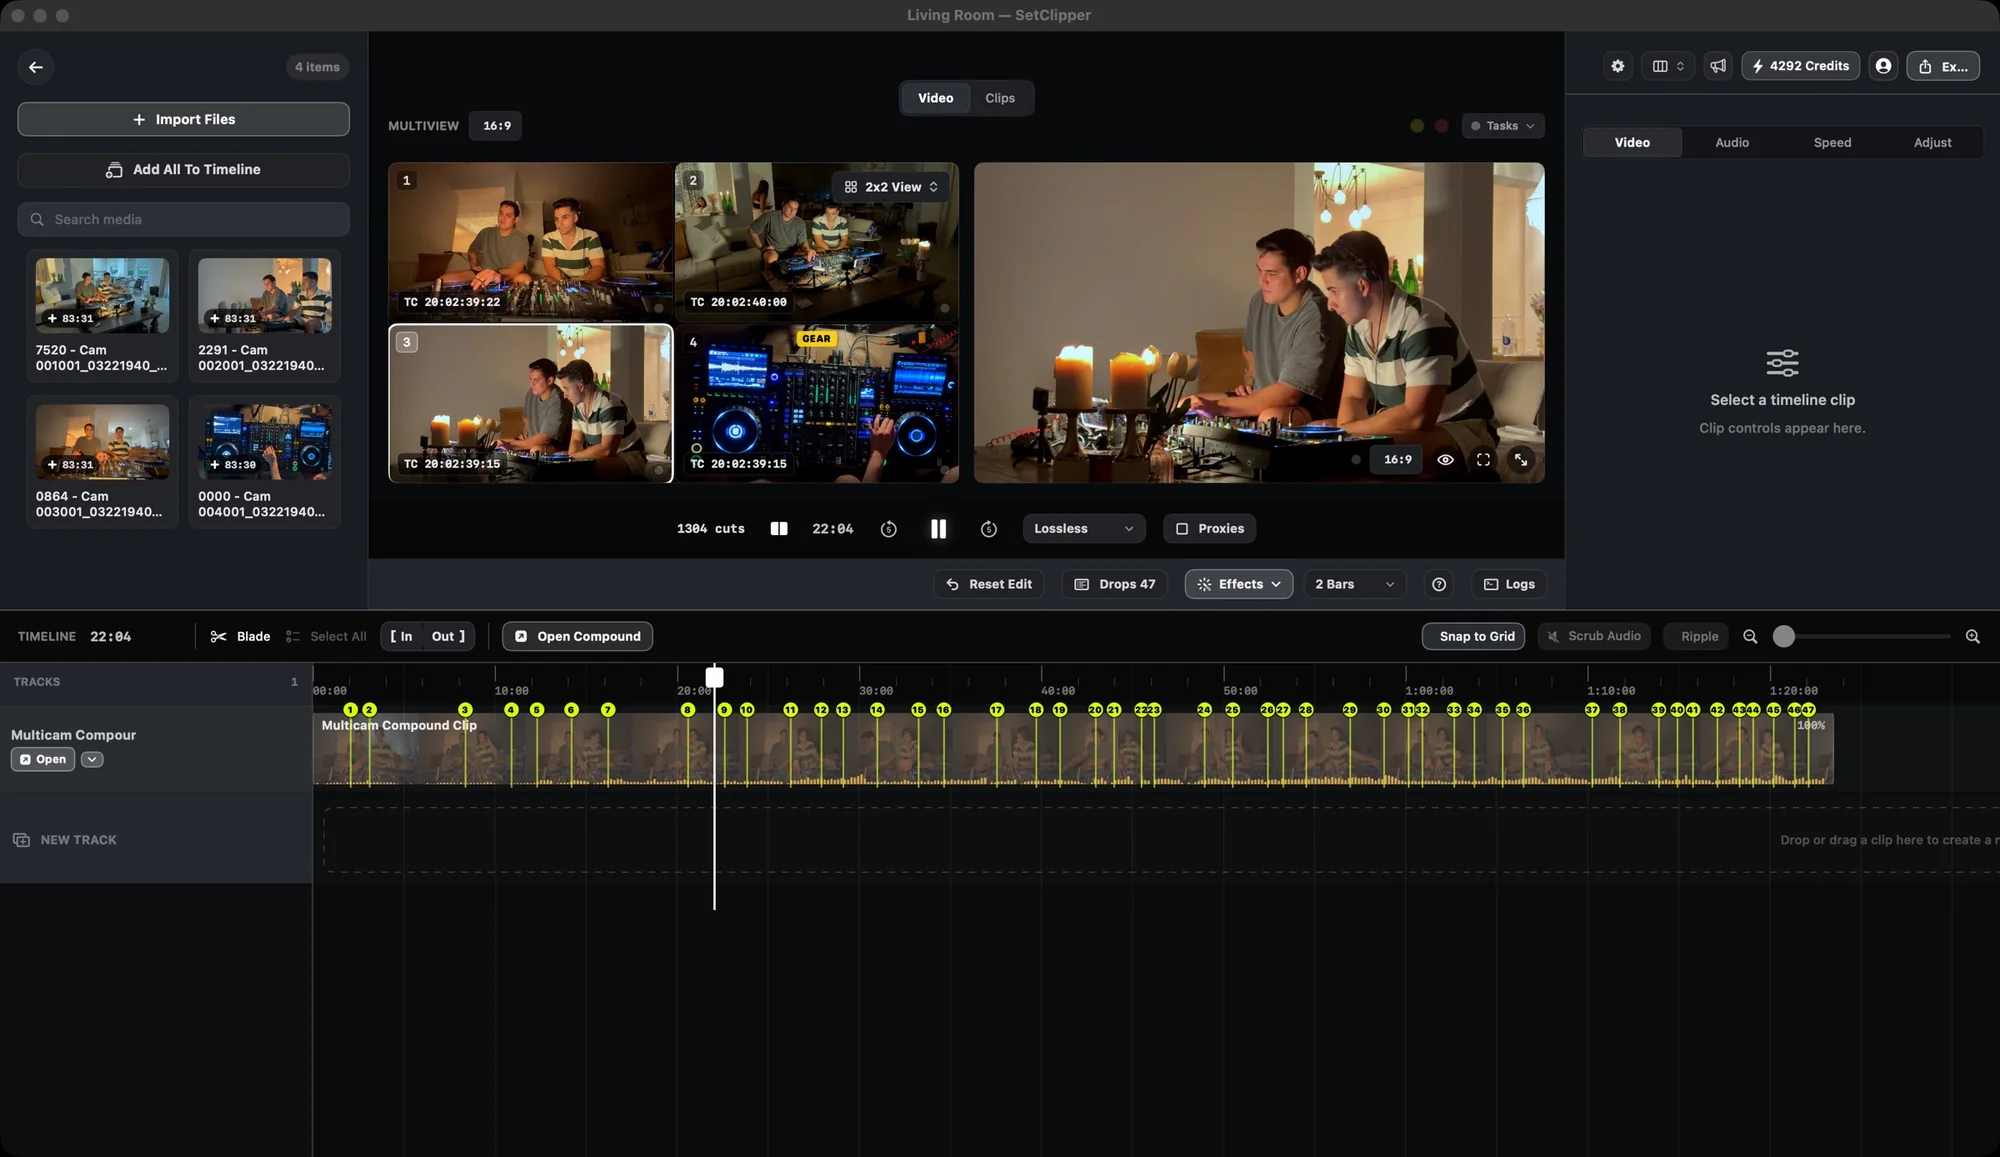
Task: Click drop marker 29 on the timeline
Action: [x=1350, y=710]
